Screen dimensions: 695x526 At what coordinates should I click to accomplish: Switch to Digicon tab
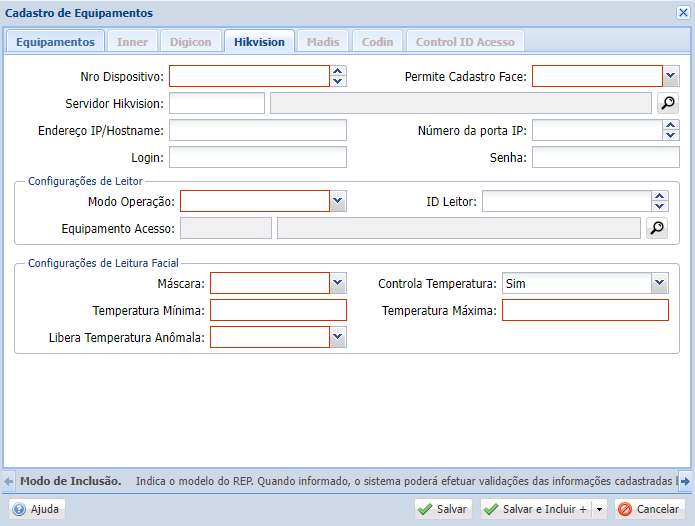[x=191, y=42]
